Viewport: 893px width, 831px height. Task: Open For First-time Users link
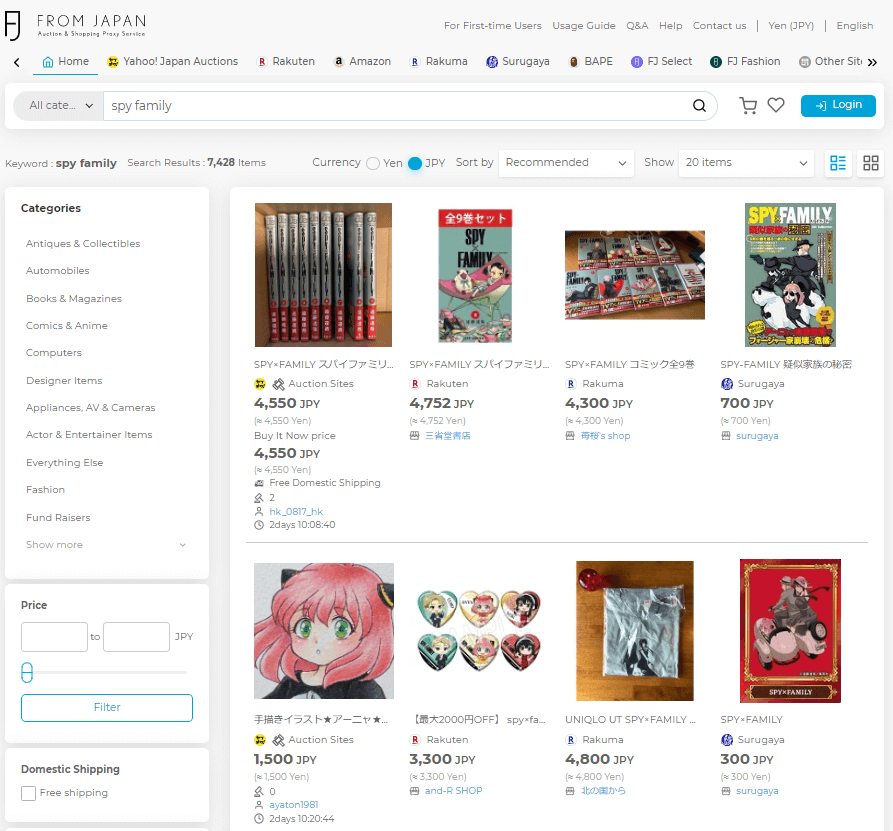tap(493, 26)
